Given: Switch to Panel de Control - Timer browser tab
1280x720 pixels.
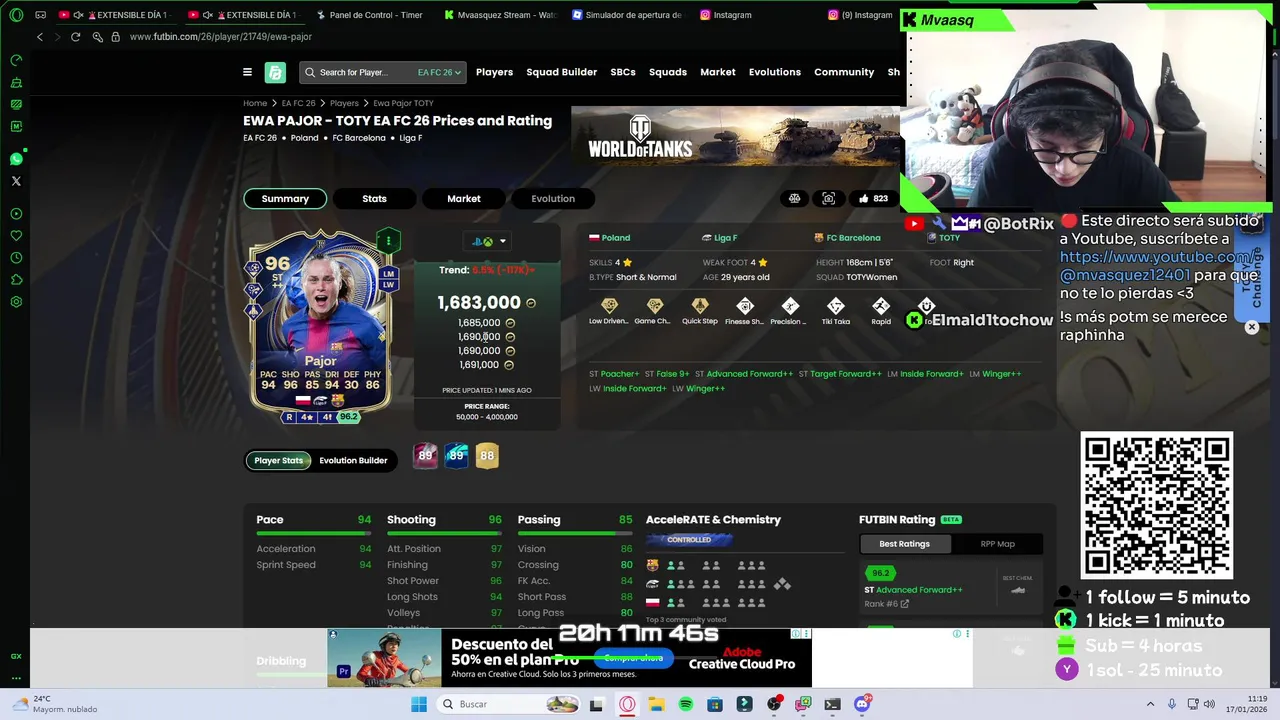Looking at the screenshot, I should tap(369, 15).
